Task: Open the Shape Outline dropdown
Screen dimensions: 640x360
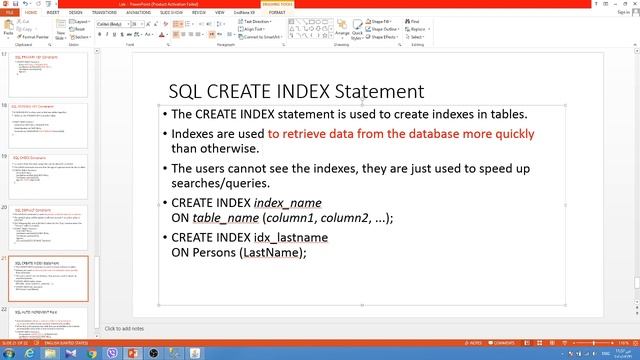Action: coord(382,29)
